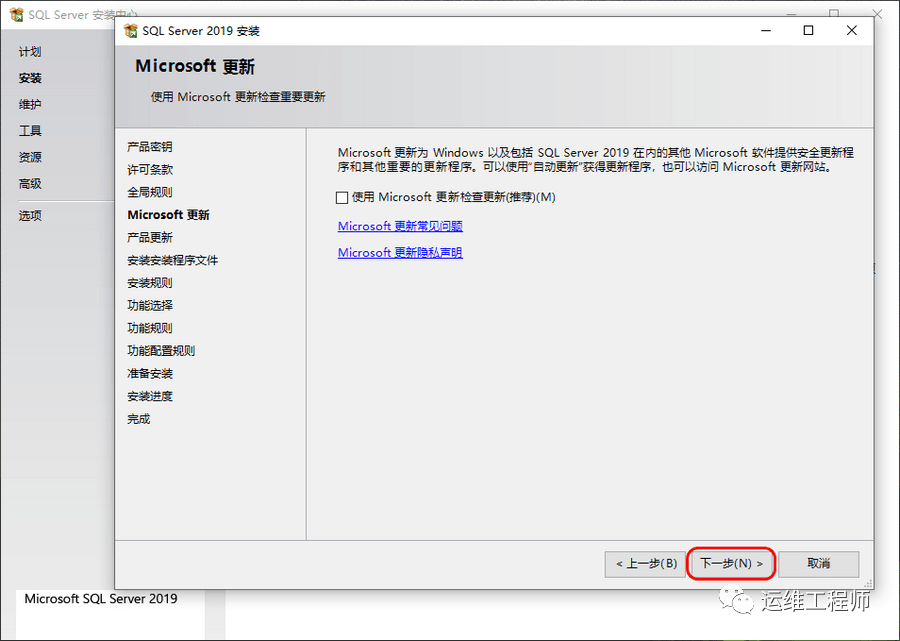This screenshot has height=641, width=900.
Task: Click the 安装规则 step in the wizard list
Action: tap(150, 283)
